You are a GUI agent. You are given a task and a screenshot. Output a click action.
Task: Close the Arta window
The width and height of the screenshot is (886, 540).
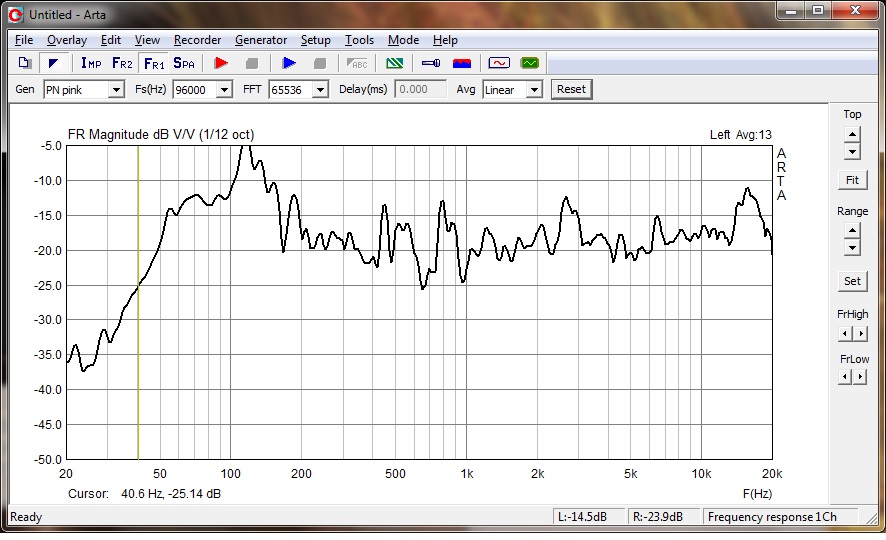pyautogui.click(x=855, y=11)
